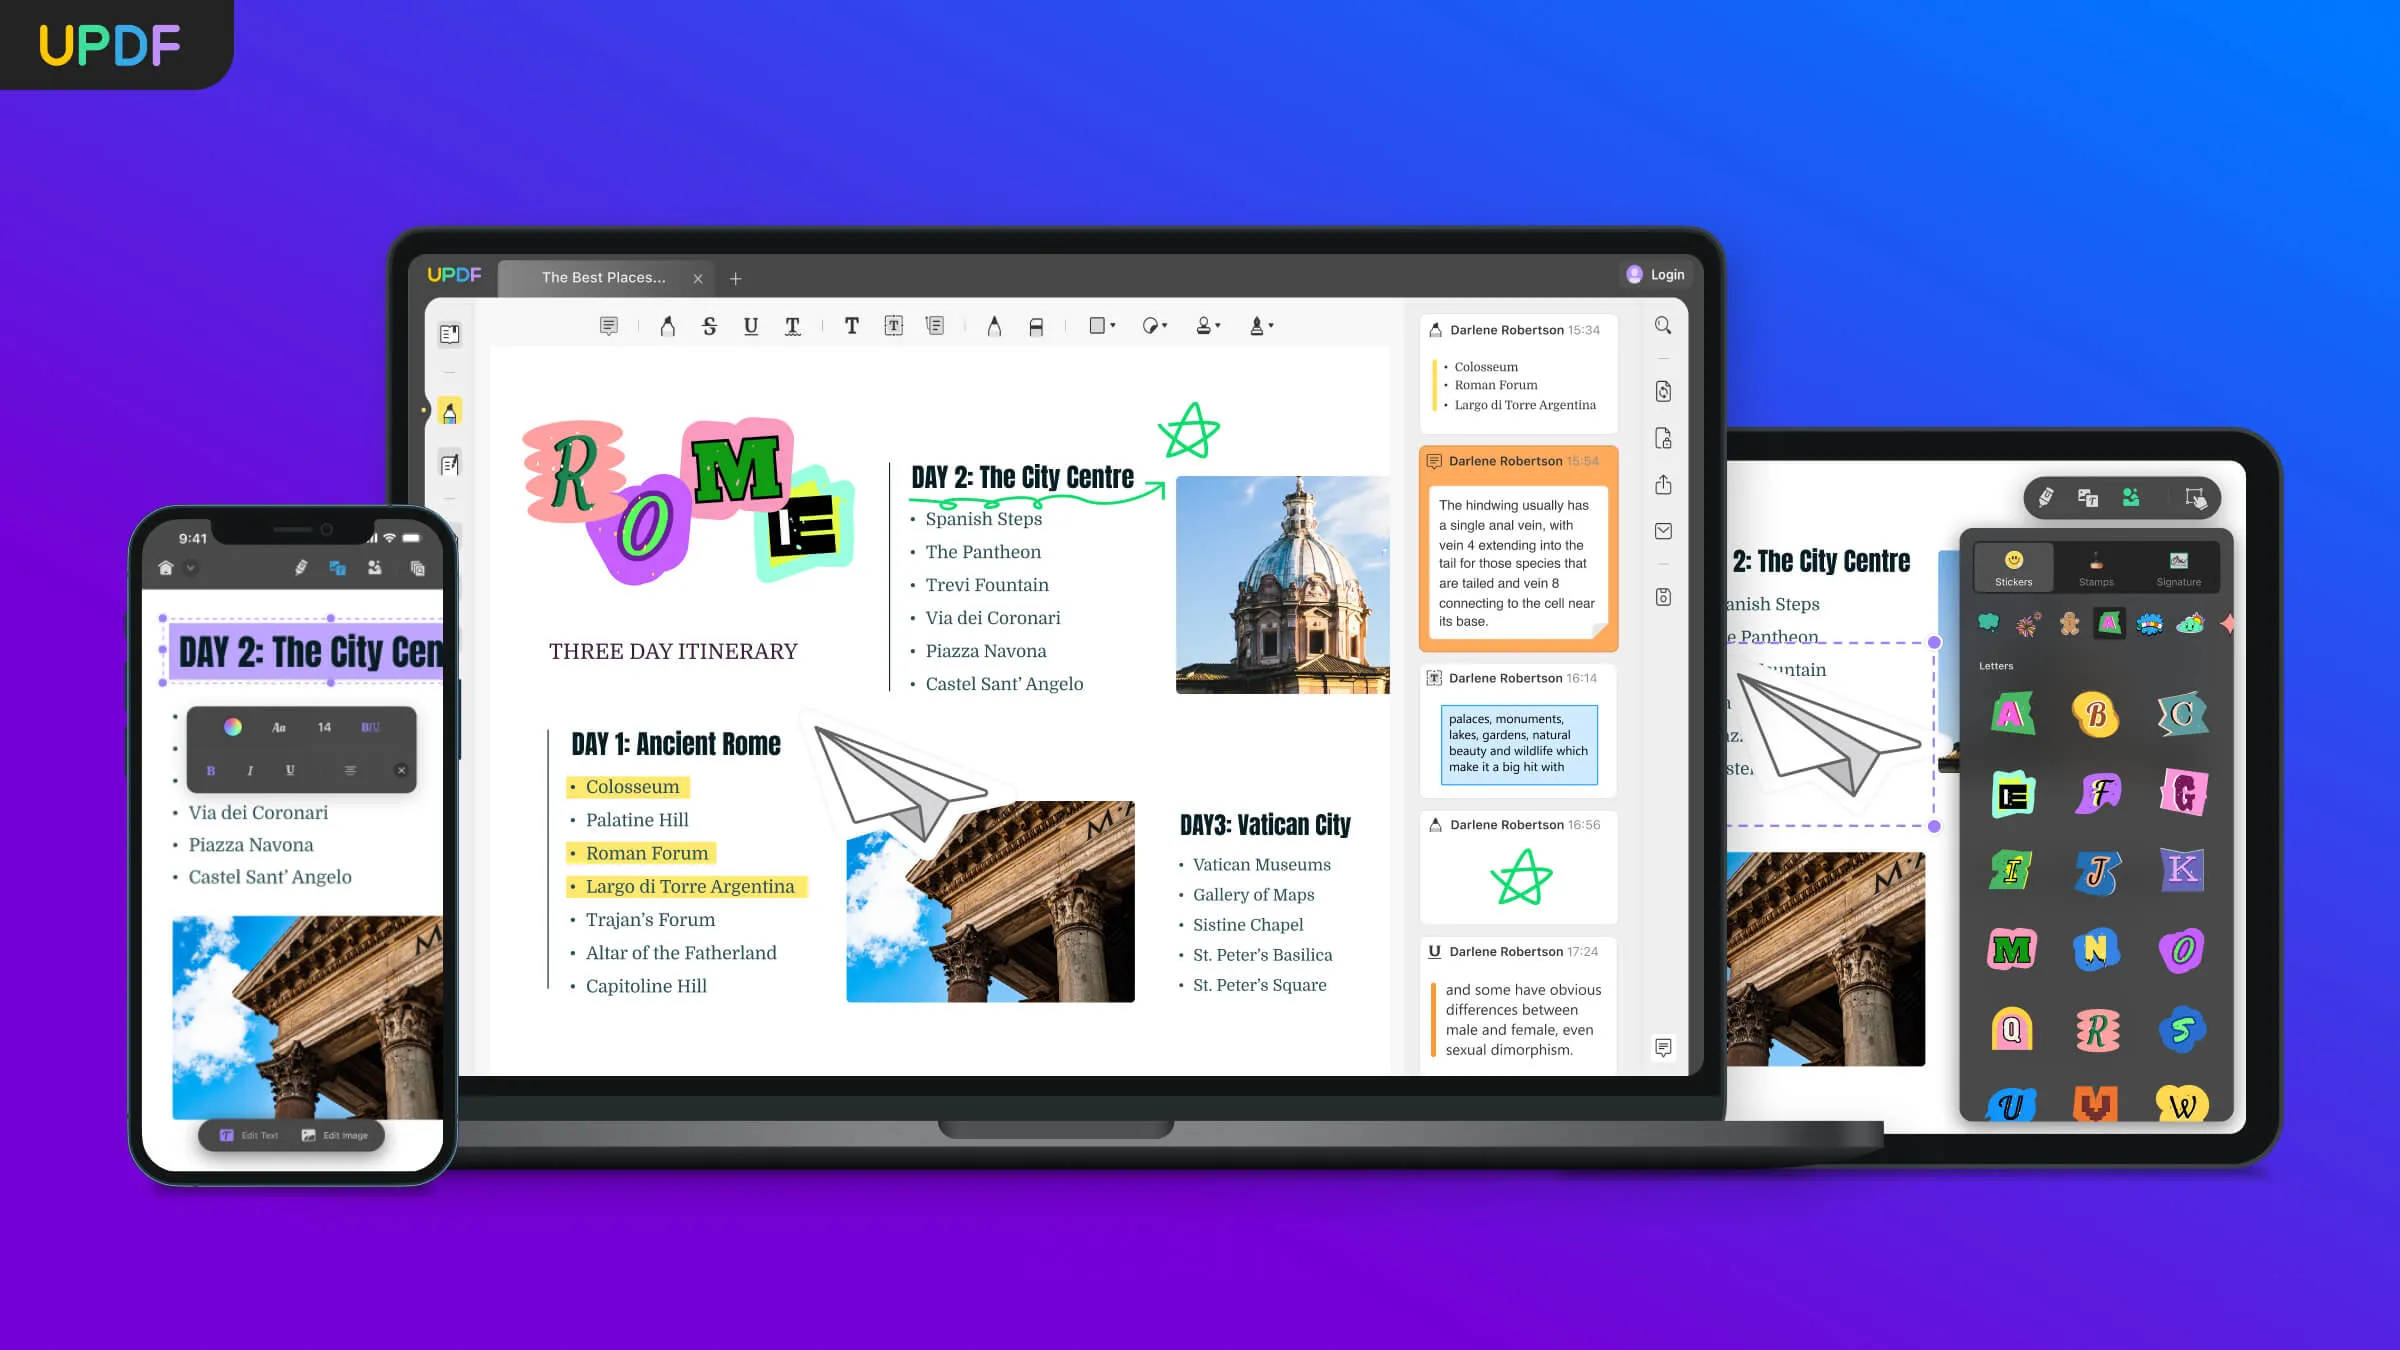Toggle bold formatting on mobile toolbar
Screen dimensions: 2400x1350
(x=211, y=770)
